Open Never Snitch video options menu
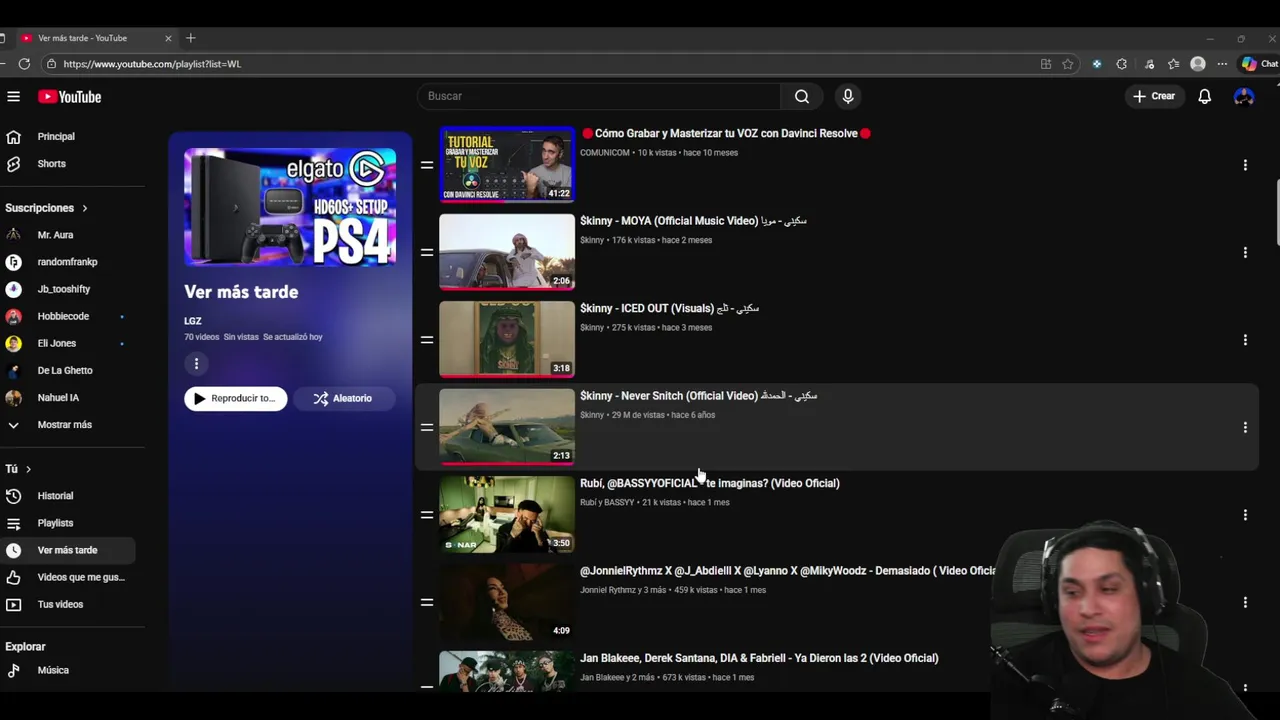1280x720 pixels. point(1245,427)
